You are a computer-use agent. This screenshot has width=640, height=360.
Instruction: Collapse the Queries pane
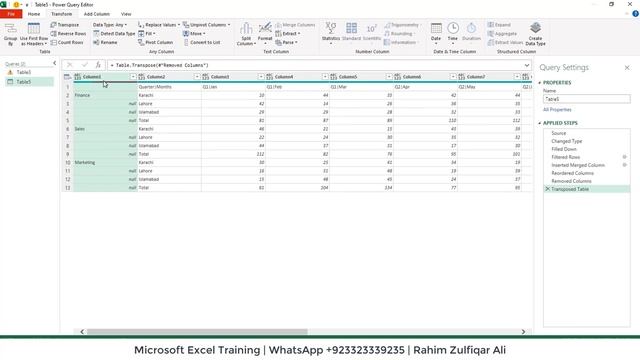click(x=55, y=63)
